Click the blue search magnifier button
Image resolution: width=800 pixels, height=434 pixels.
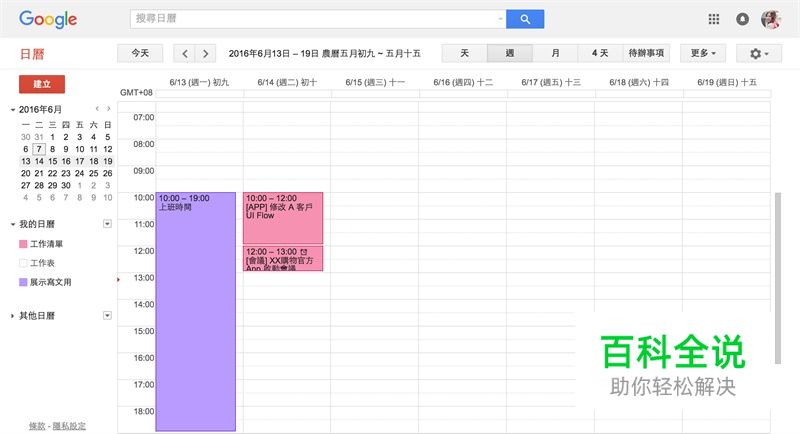coord(525,19)
